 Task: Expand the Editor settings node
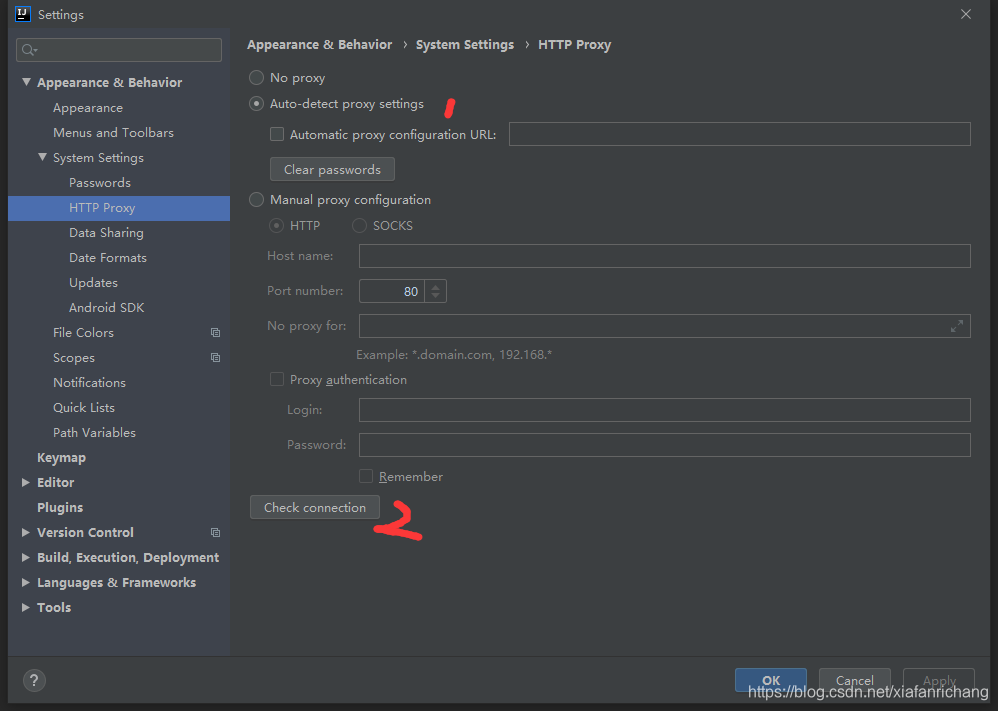(25, 482)
